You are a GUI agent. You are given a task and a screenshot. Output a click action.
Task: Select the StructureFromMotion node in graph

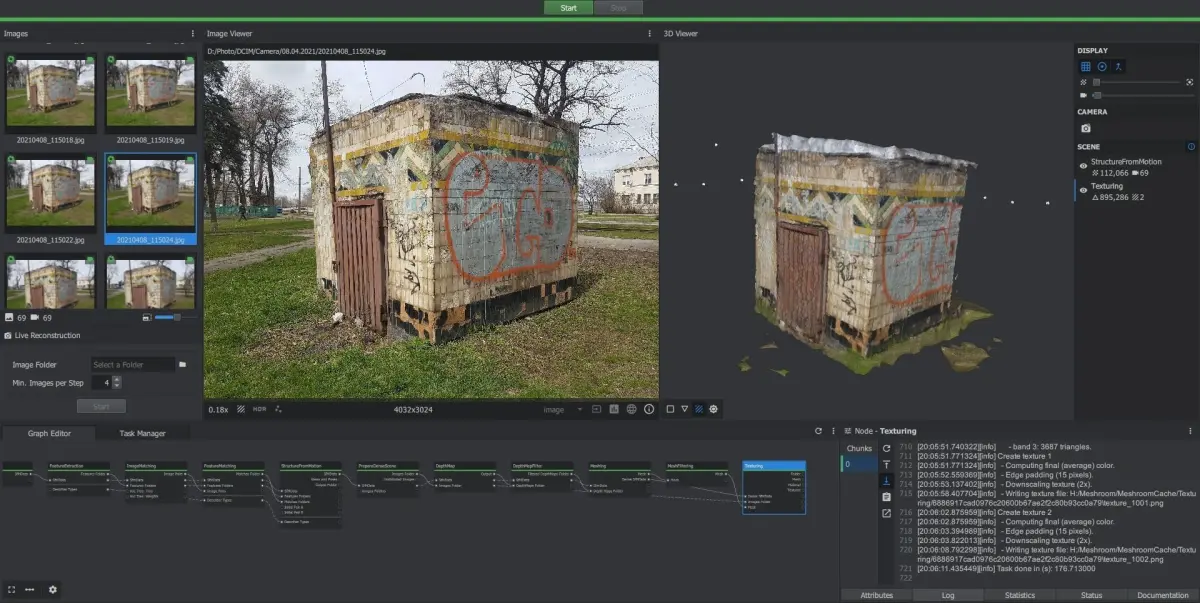[x=310, y=494]
